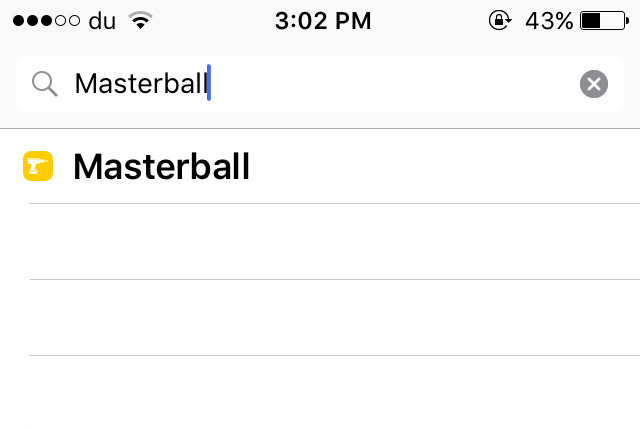Place cursor at blue text caret in search
640x429 pixels.
click(x=209, y=84)
